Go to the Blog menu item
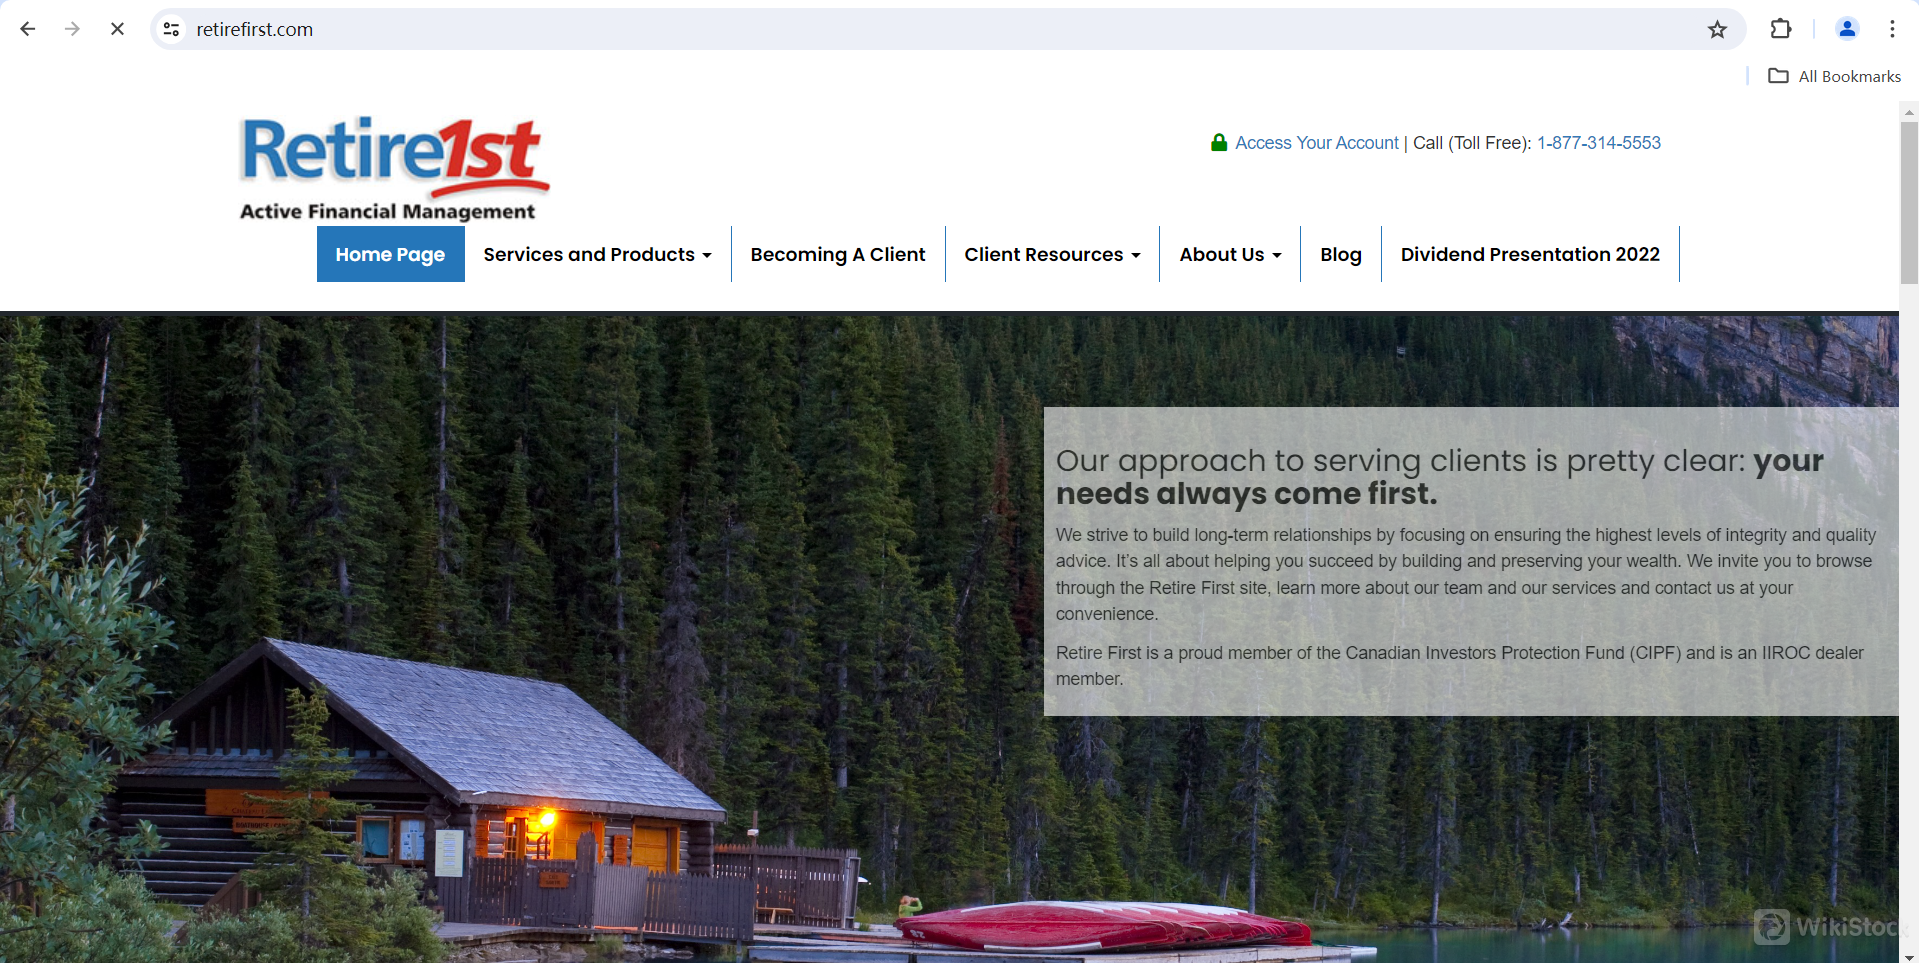Image resolution: width=1919 pixels, height=963 pixels. click(1341, 254)
